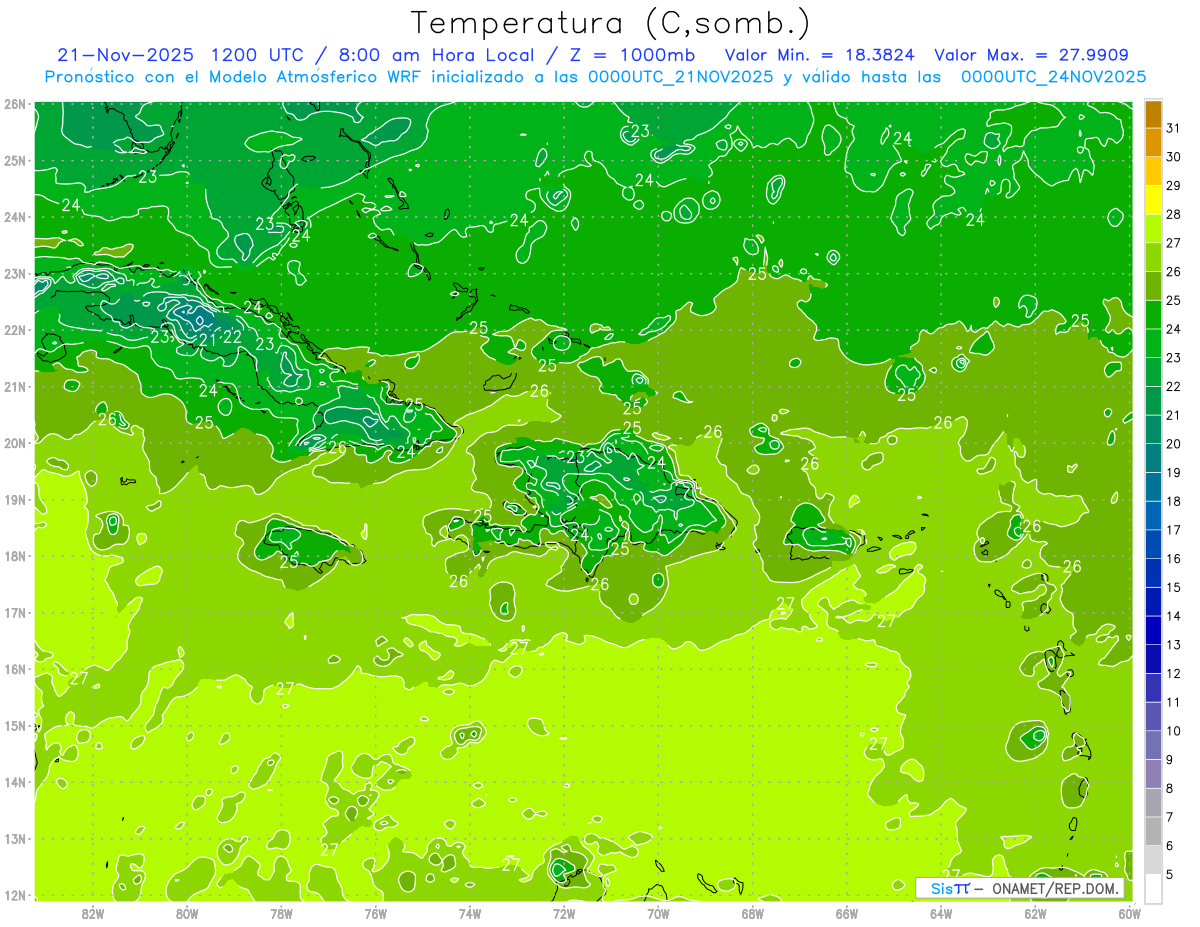Click the '74W' longitude axis label
Viewport: 1200px width, 927px height.
(470, 913)
